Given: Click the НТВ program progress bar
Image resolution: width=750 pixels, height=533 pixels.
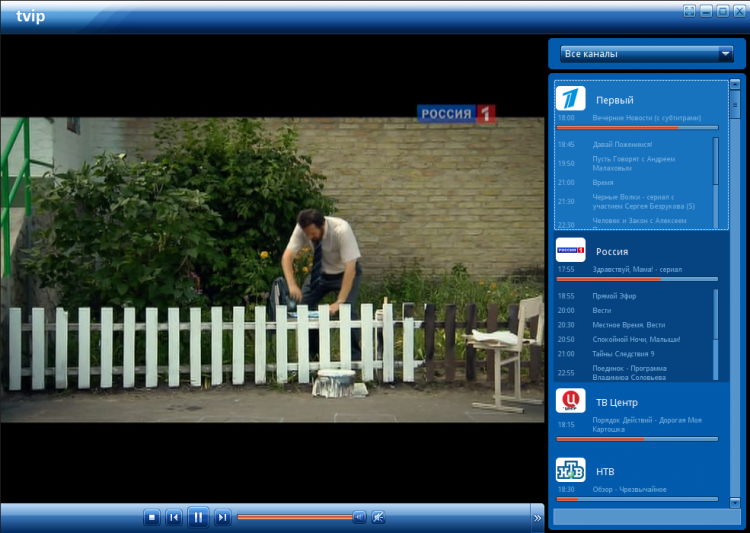Looking at the screenshot, I should [637, 499].
